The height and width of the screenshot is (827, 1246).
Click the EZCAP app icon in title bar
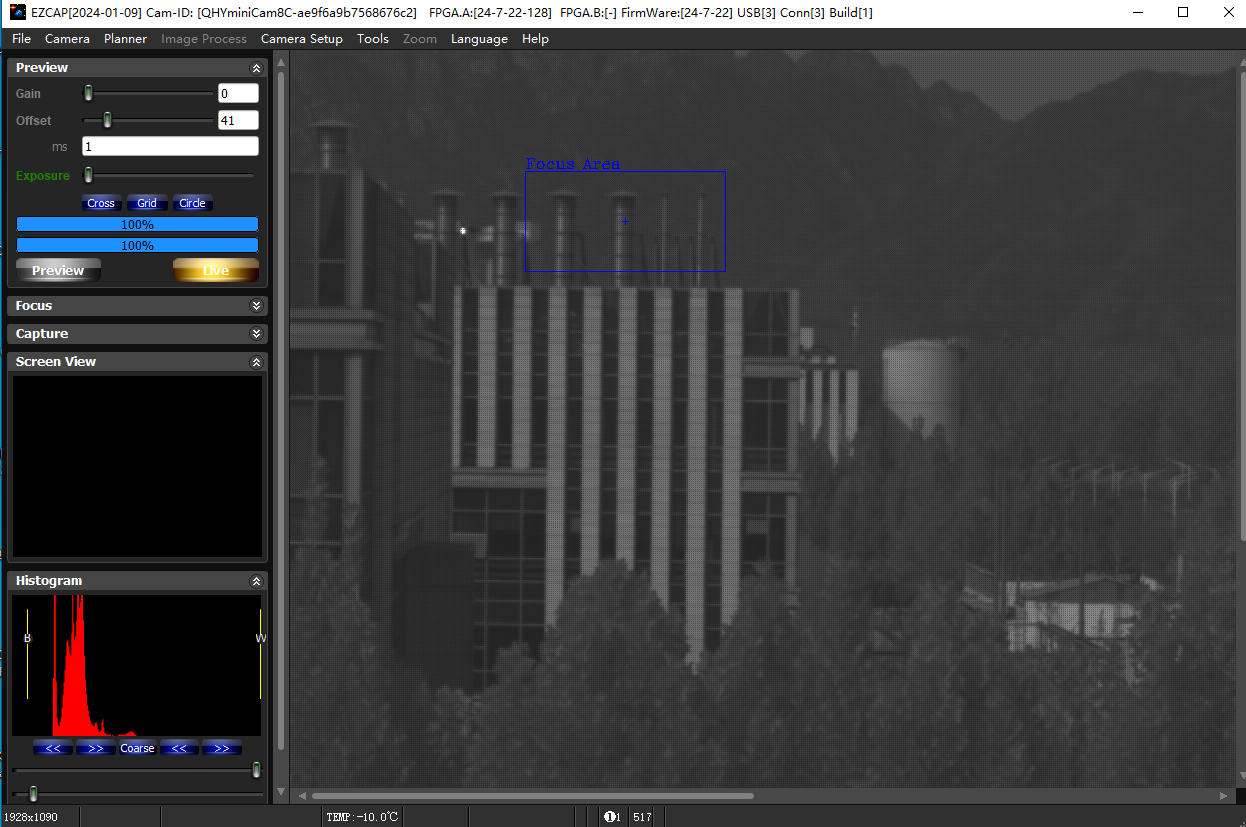17,12
